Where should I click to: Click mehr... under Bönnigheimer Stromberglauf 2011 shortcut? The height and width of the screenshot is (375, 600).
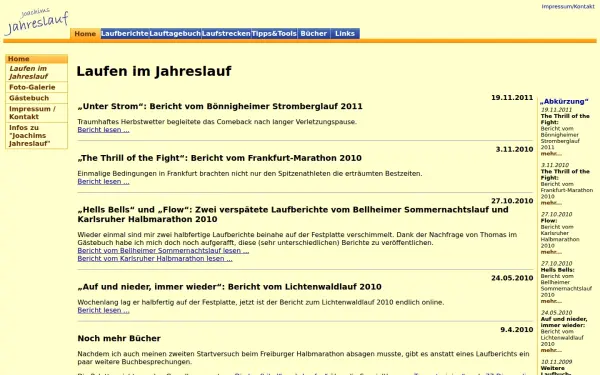click(551, 153)
